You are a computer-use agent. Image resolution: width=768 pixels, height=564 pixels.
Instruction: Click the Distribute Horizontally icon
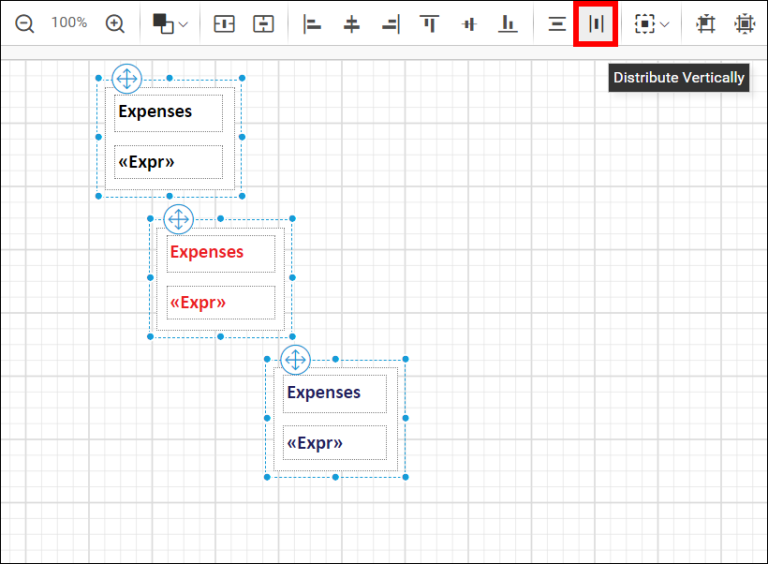tap(557, 23)
